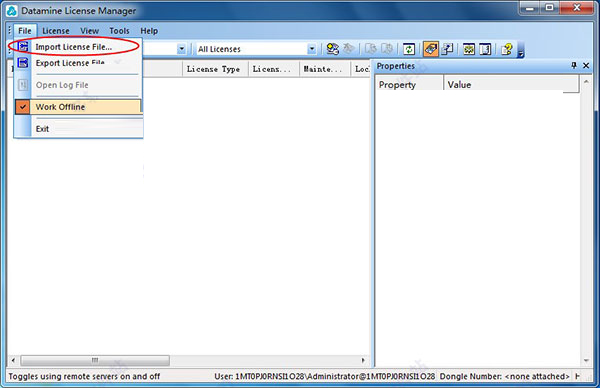Click the Licens... column header

click(274, 69)
